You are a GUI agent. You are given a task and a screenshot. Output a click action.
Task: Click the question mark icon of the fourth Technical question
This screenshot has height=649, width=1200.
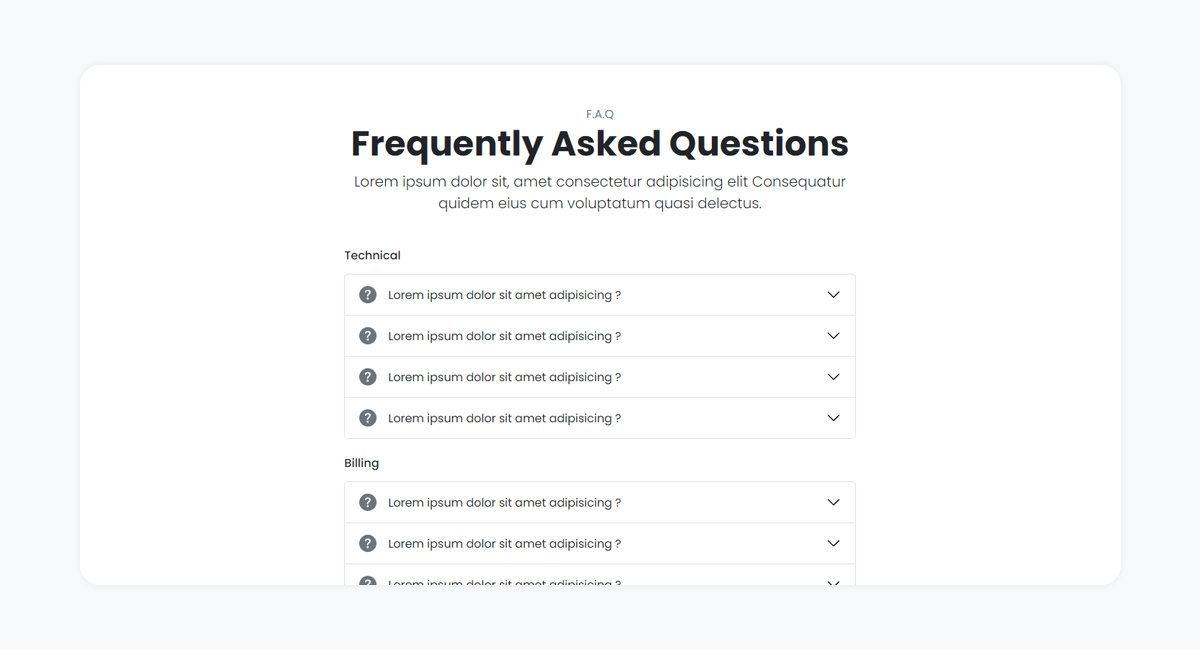(368, 418)
